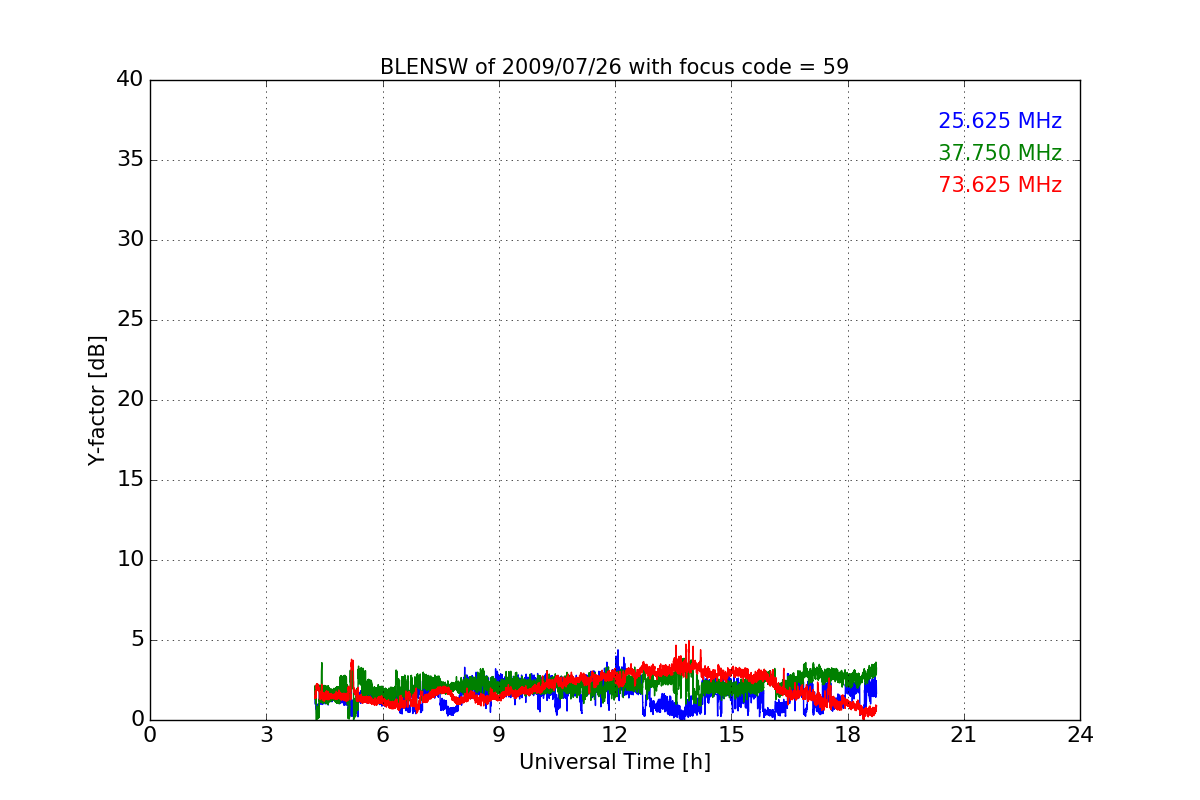
Task: Click the x-axis tick label 15
Action: 731,735
